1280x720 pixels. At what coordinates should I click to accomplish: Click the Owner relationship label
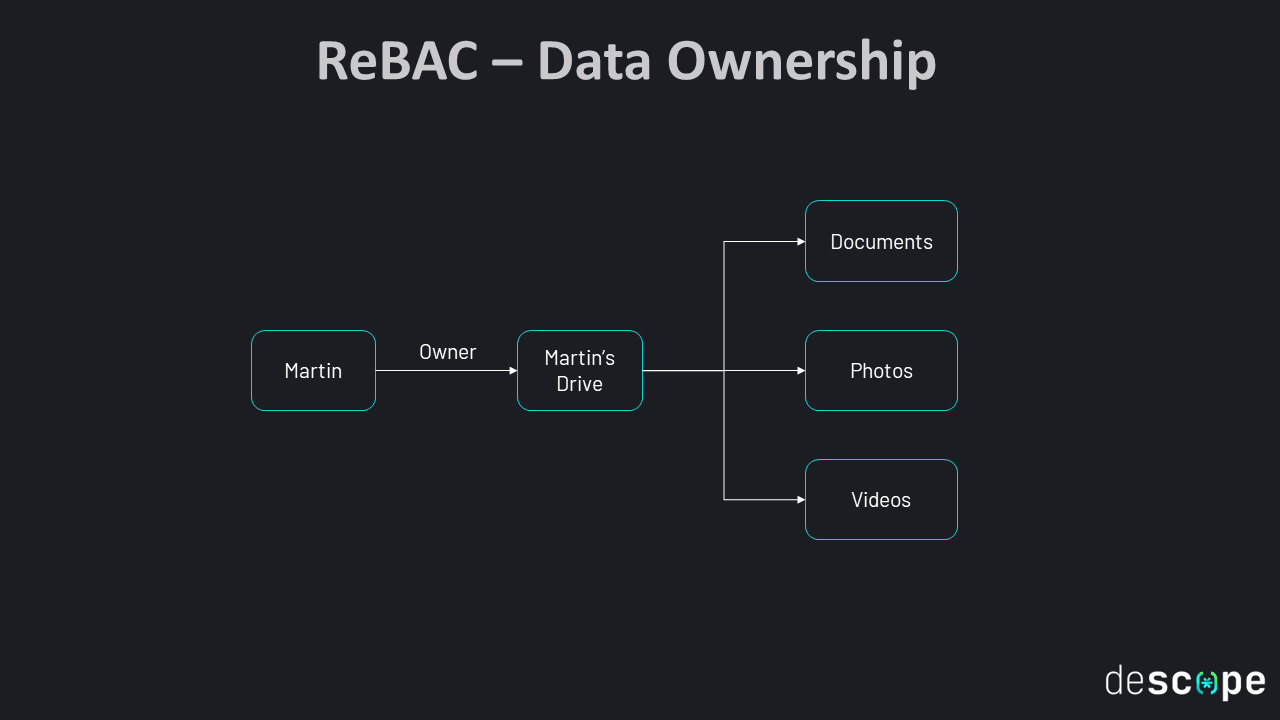tap(447, 352)
